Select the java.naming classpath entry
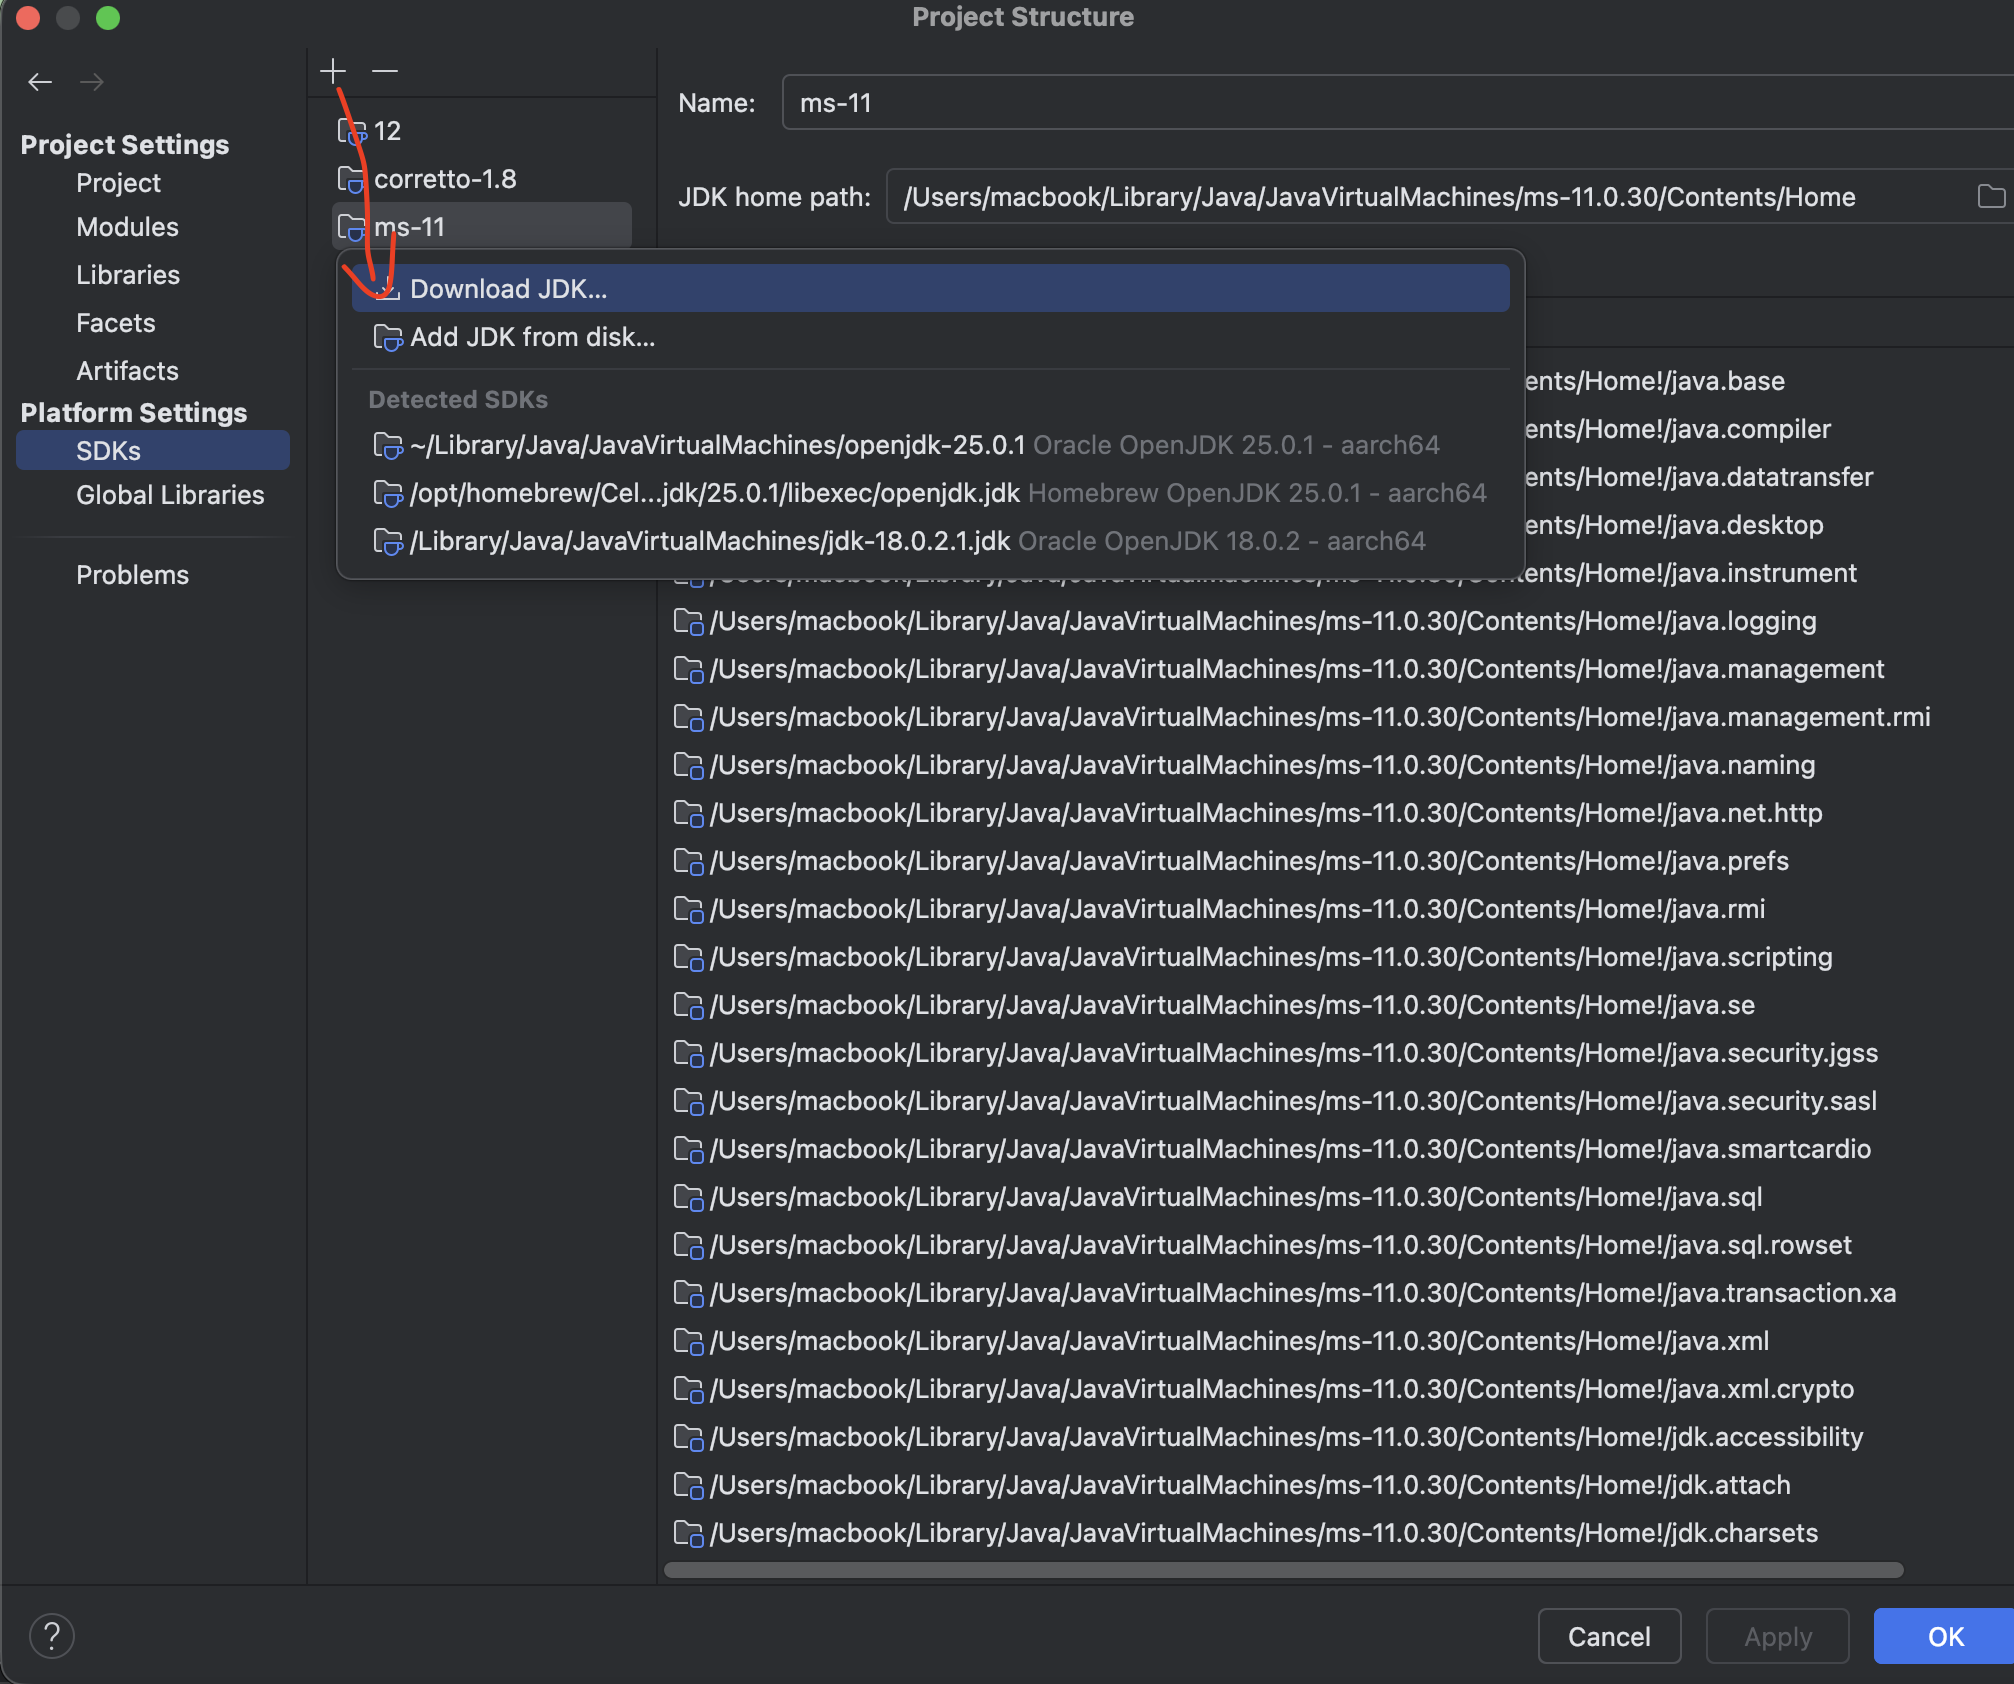 point(1244,765)
